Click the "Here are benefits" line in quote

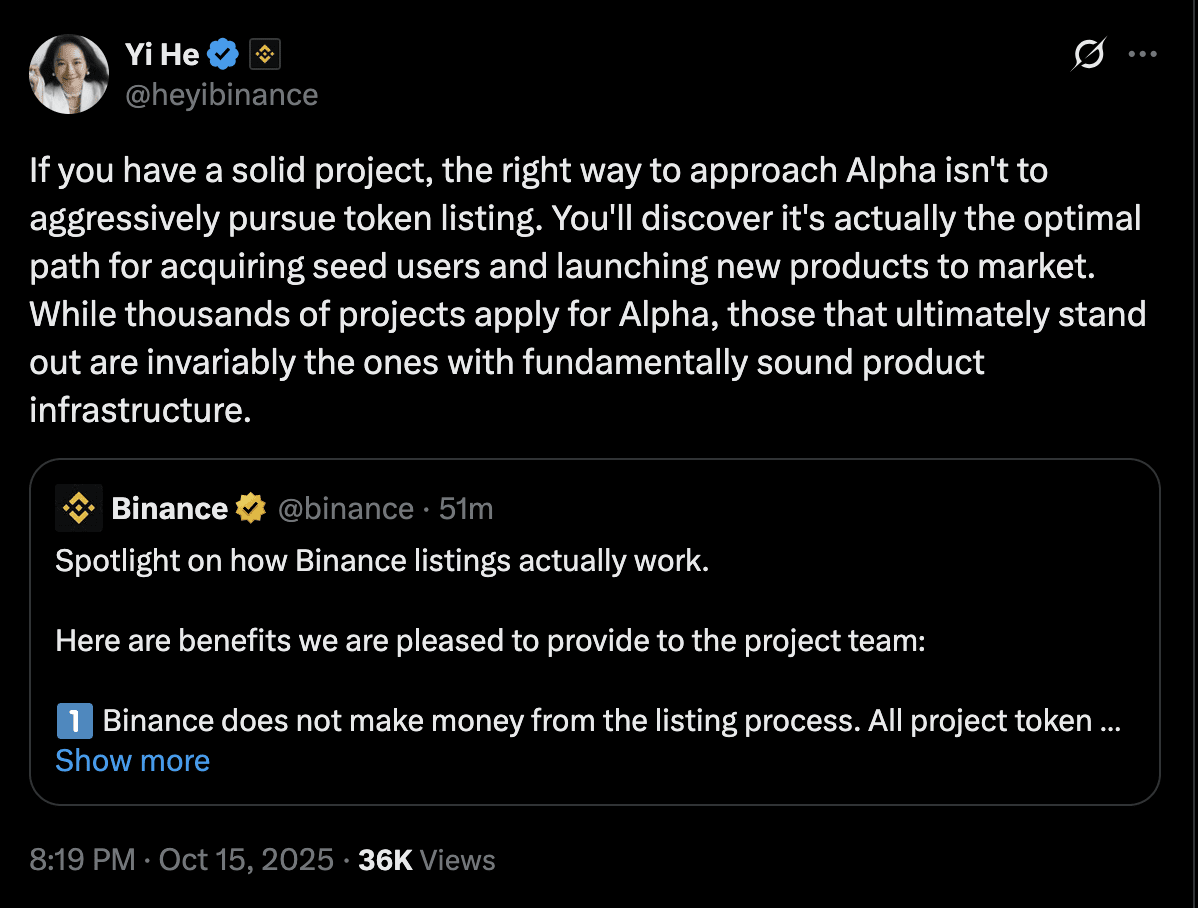(x=490, y=641)
